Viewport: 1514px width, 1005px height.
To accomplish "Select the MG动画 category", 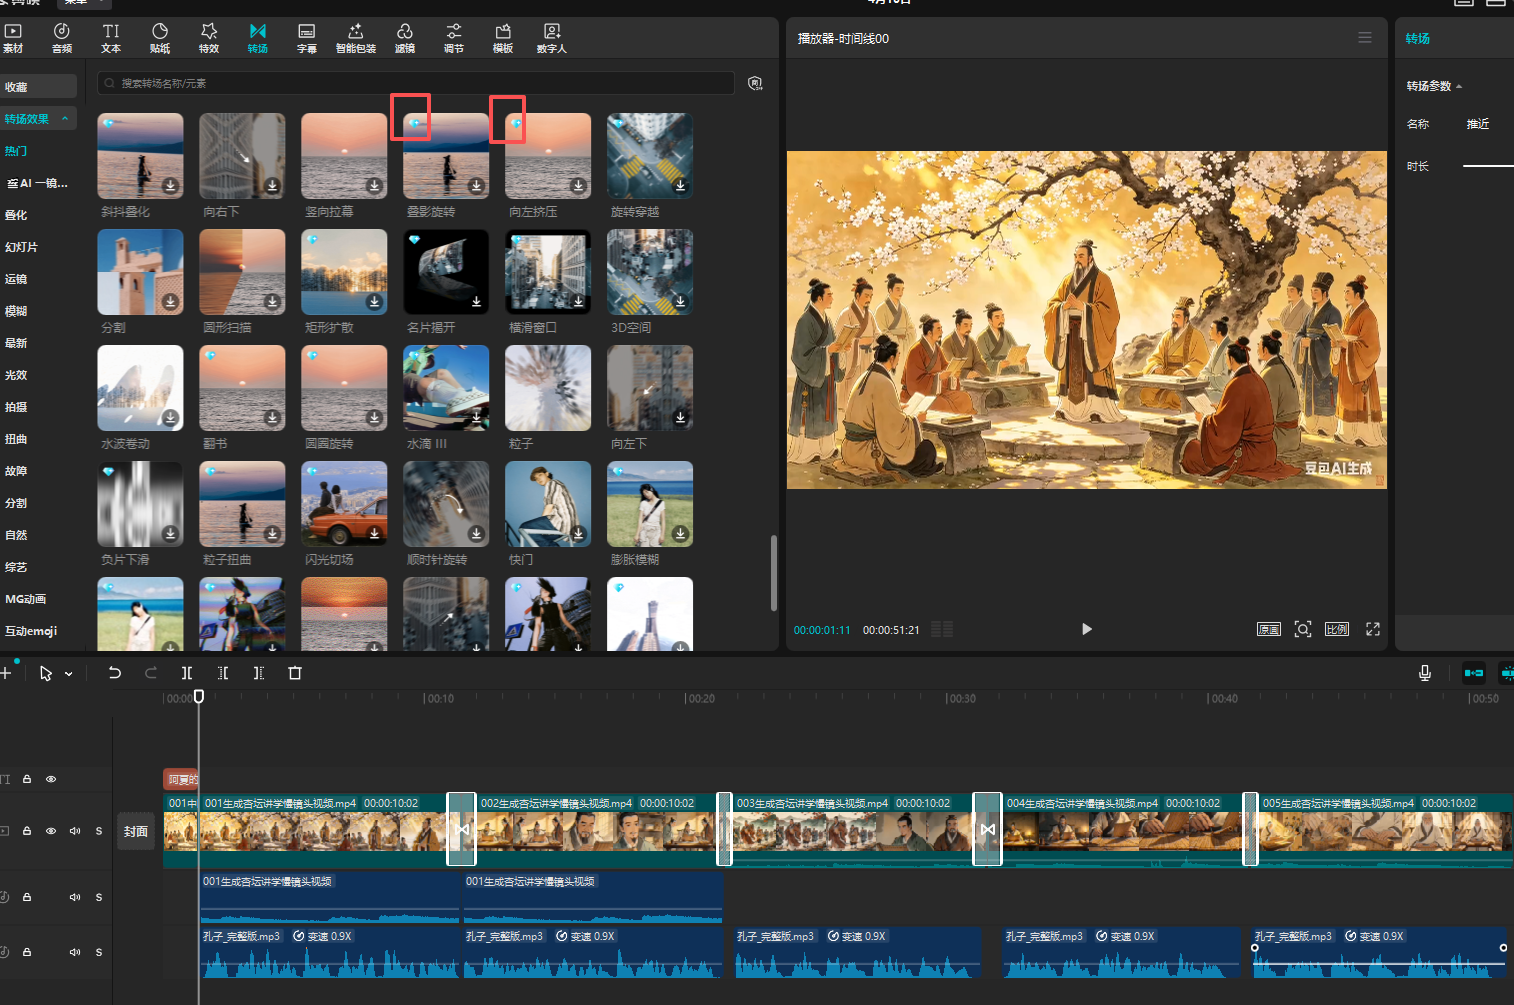I will point(26,599).
